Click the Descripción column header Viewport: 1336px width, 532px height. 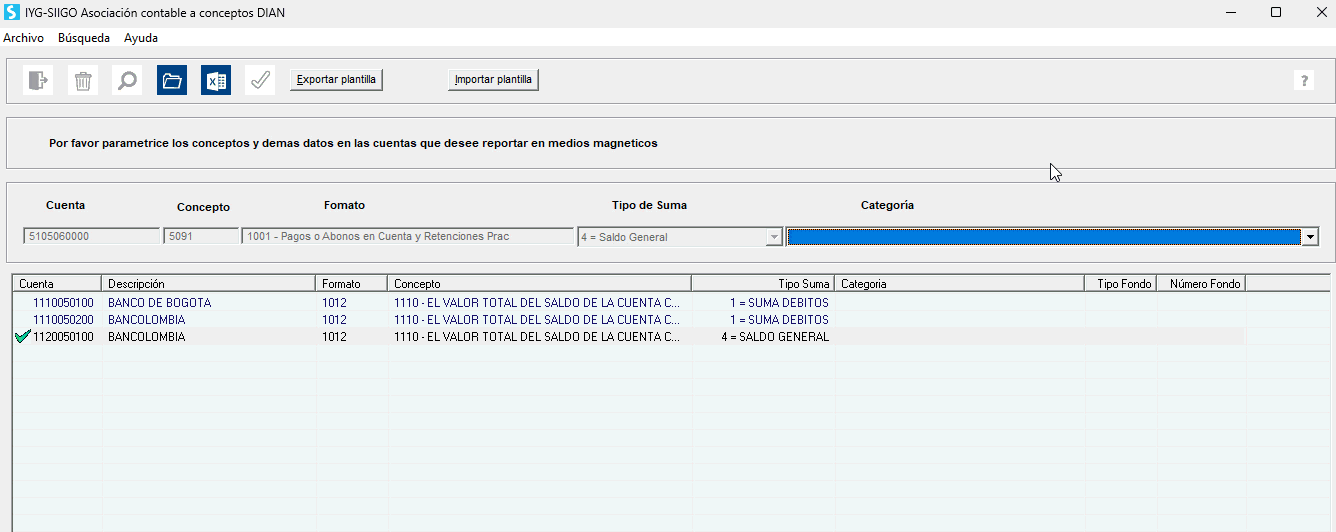[x=208, y=284]
